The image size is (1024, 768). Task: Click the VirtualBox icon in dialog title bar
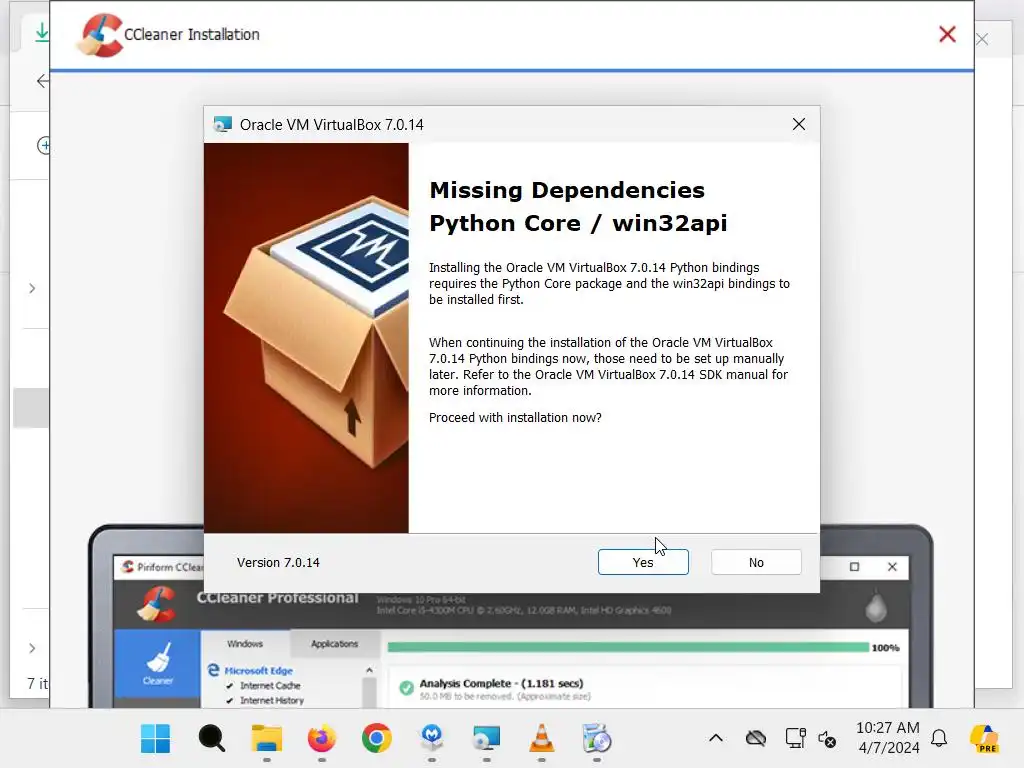pos(223,124)
